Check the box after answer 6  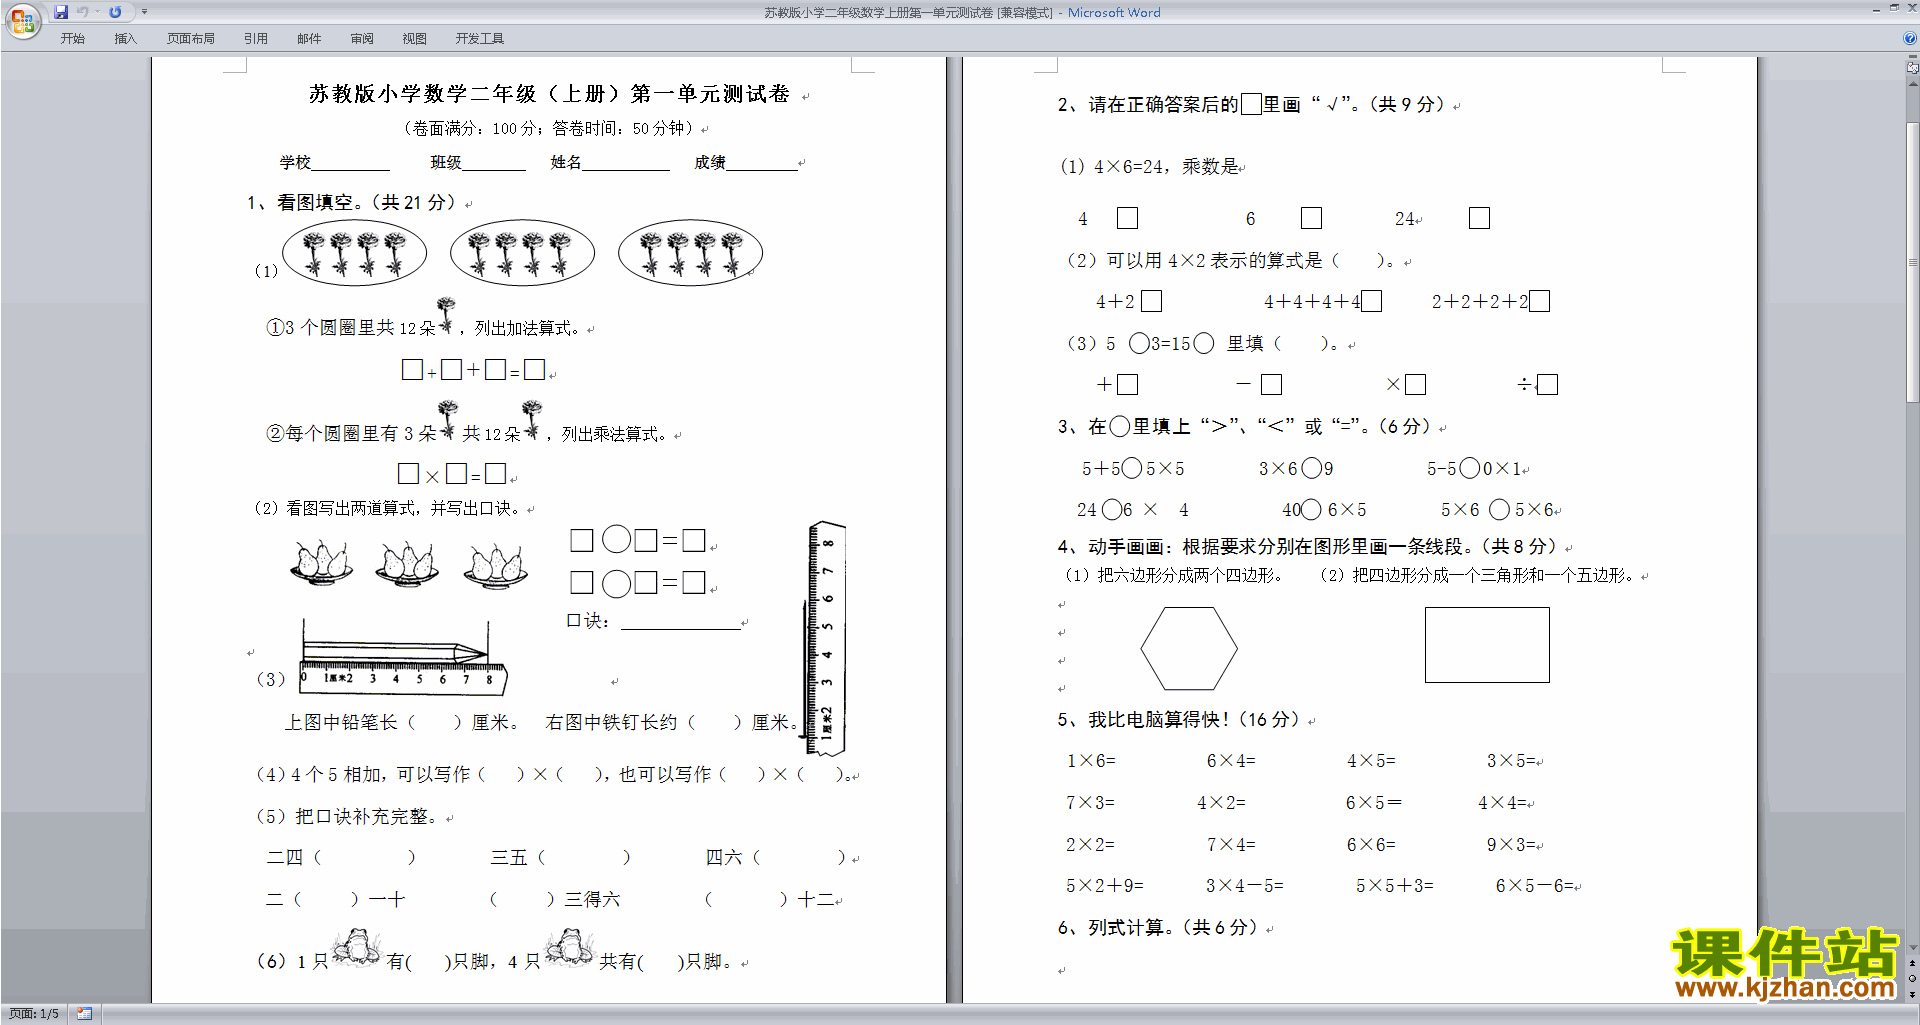coord(1311,218)
